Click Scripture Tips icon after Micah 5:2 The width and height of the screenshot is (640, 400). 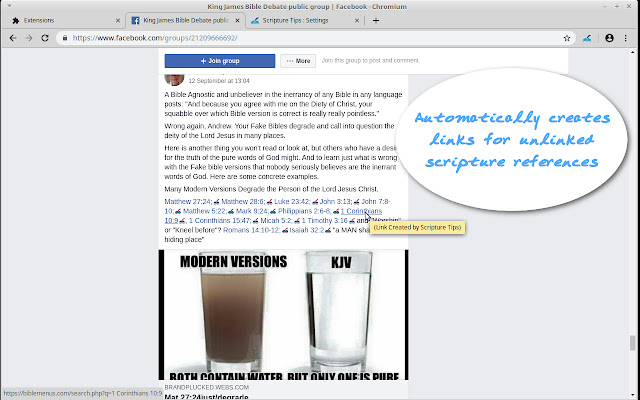tap(297, 221)
